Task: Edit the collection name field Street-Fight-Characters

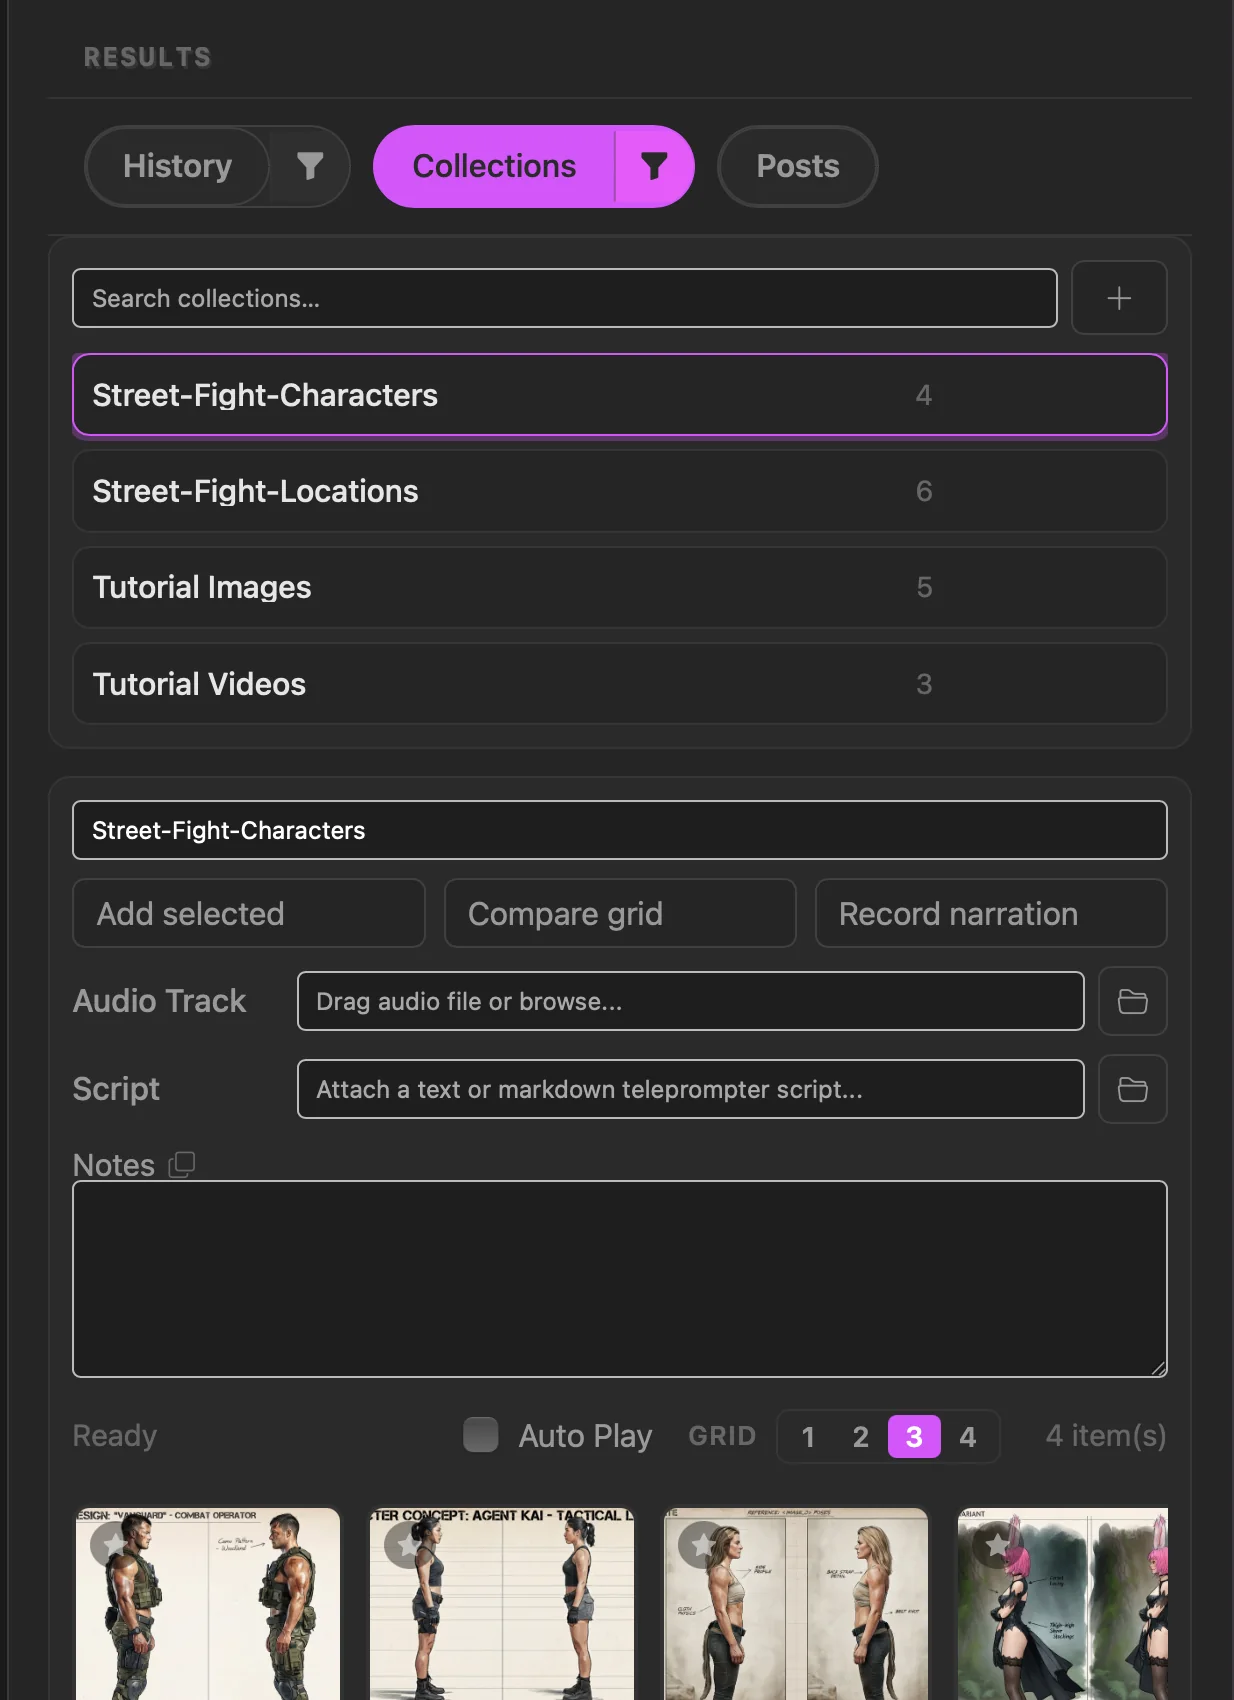Action: [x=620, y=830]
